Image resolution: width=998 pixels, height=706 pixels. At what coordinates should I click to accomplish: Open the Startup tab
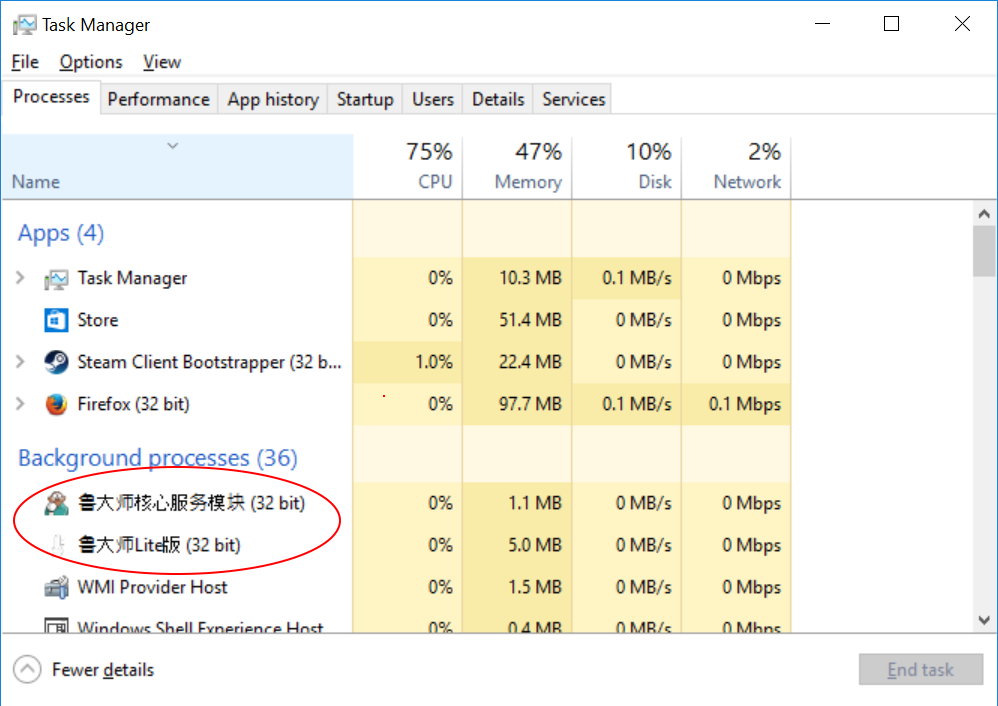click(365, 99)
